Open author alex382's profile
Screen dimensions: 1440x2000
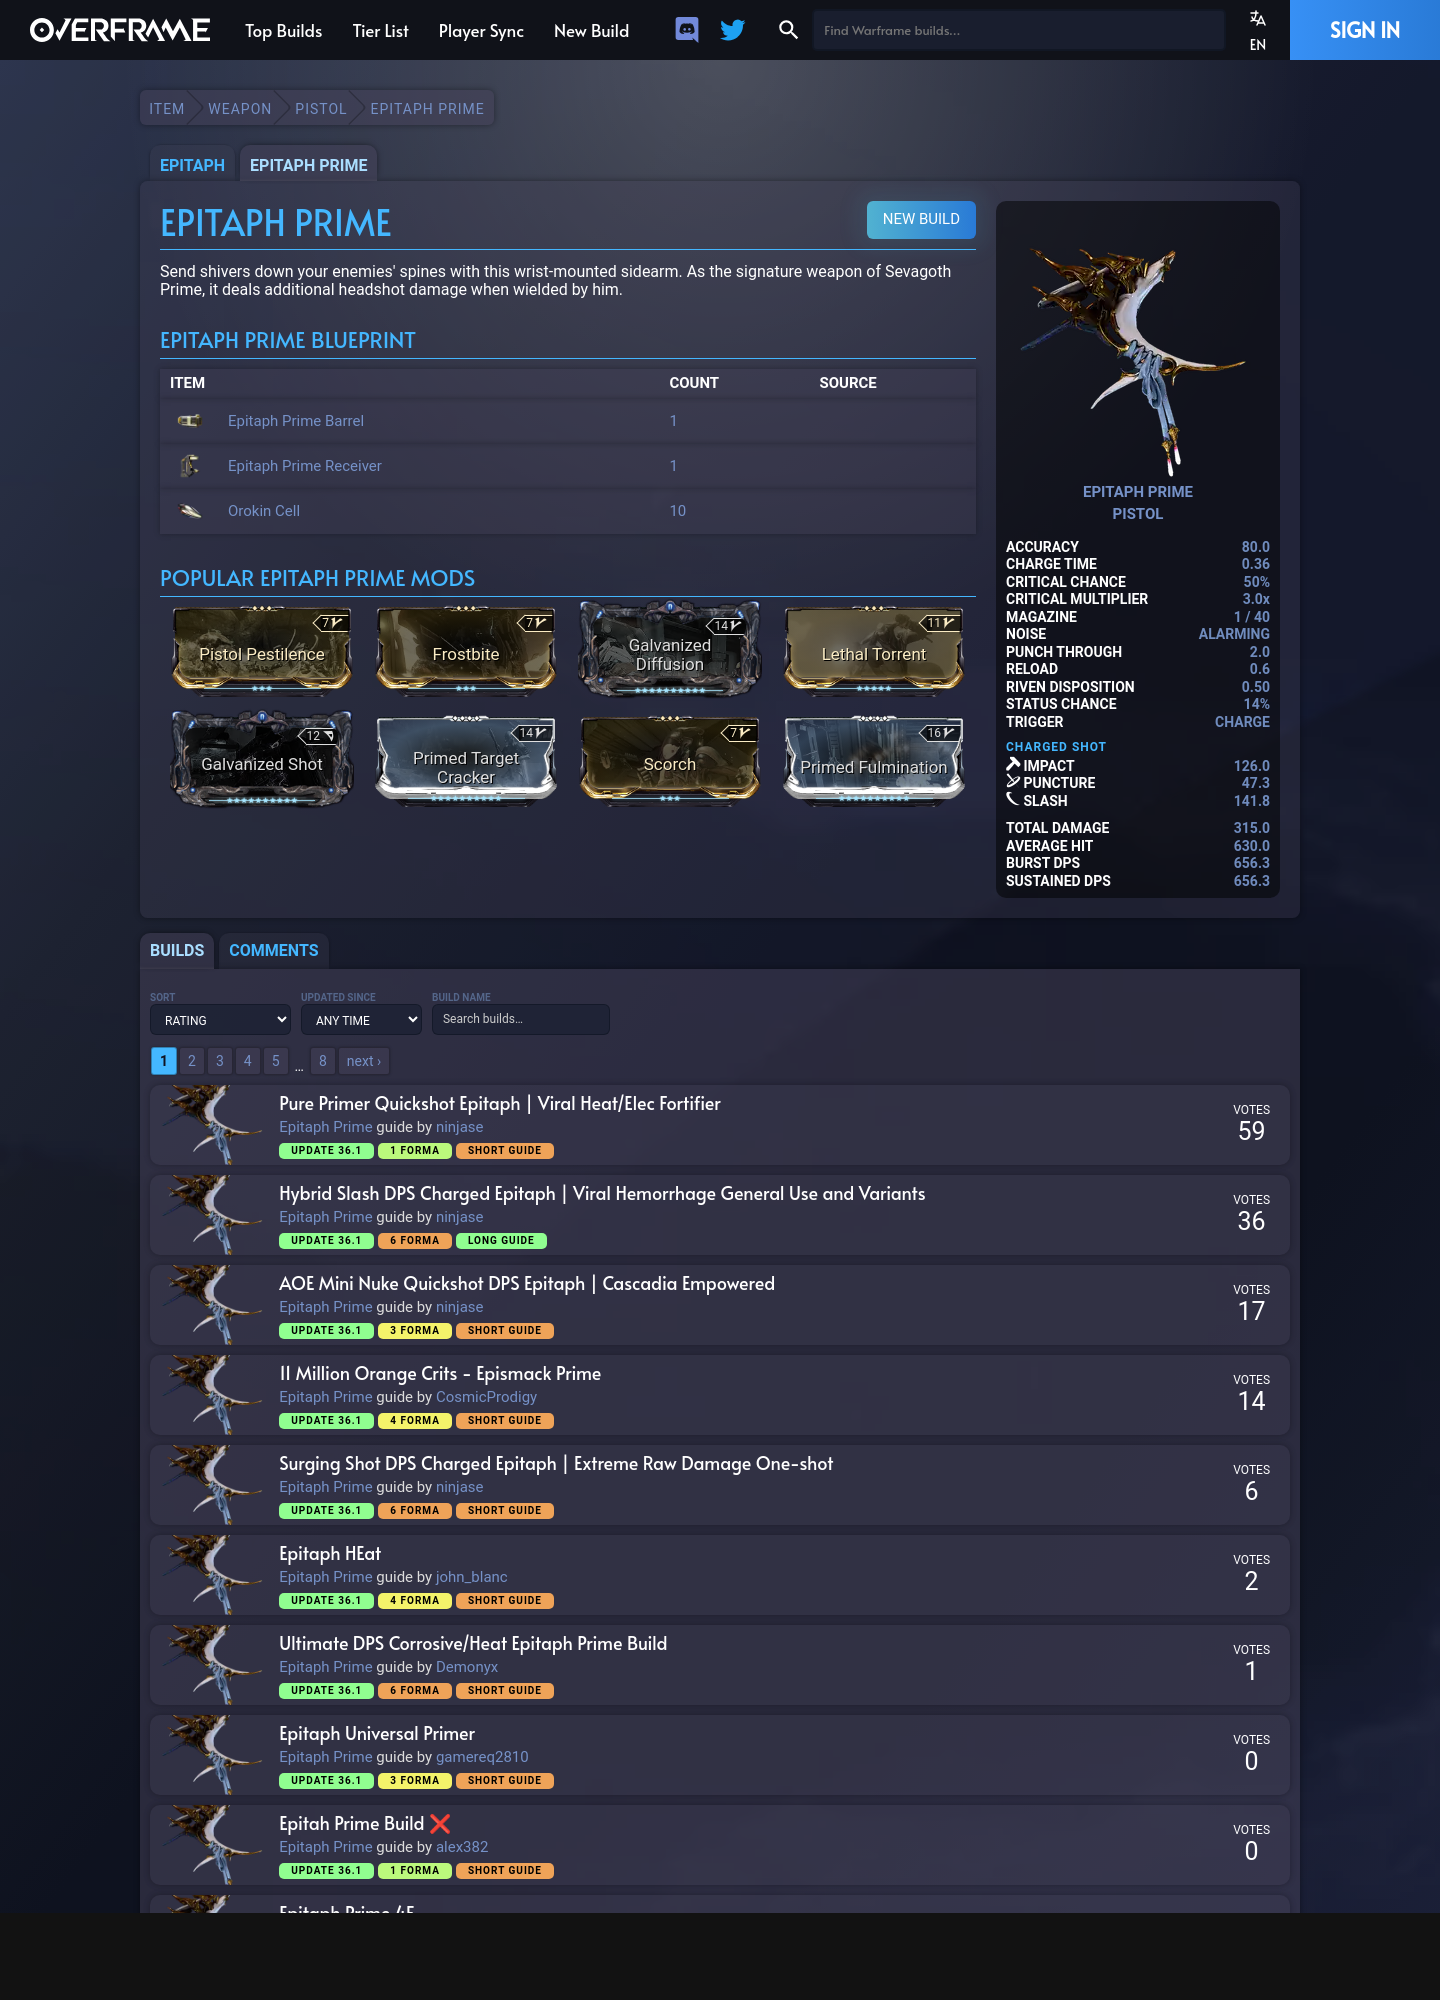coord(462,1847)
